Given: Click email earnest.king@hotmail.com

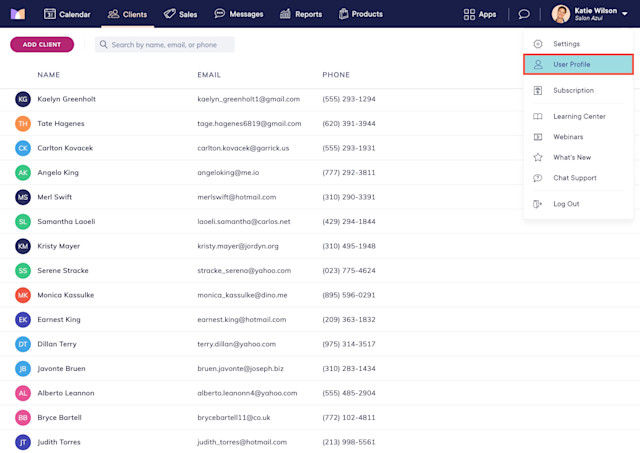Looking at the screenshot, I should [242, 320].
